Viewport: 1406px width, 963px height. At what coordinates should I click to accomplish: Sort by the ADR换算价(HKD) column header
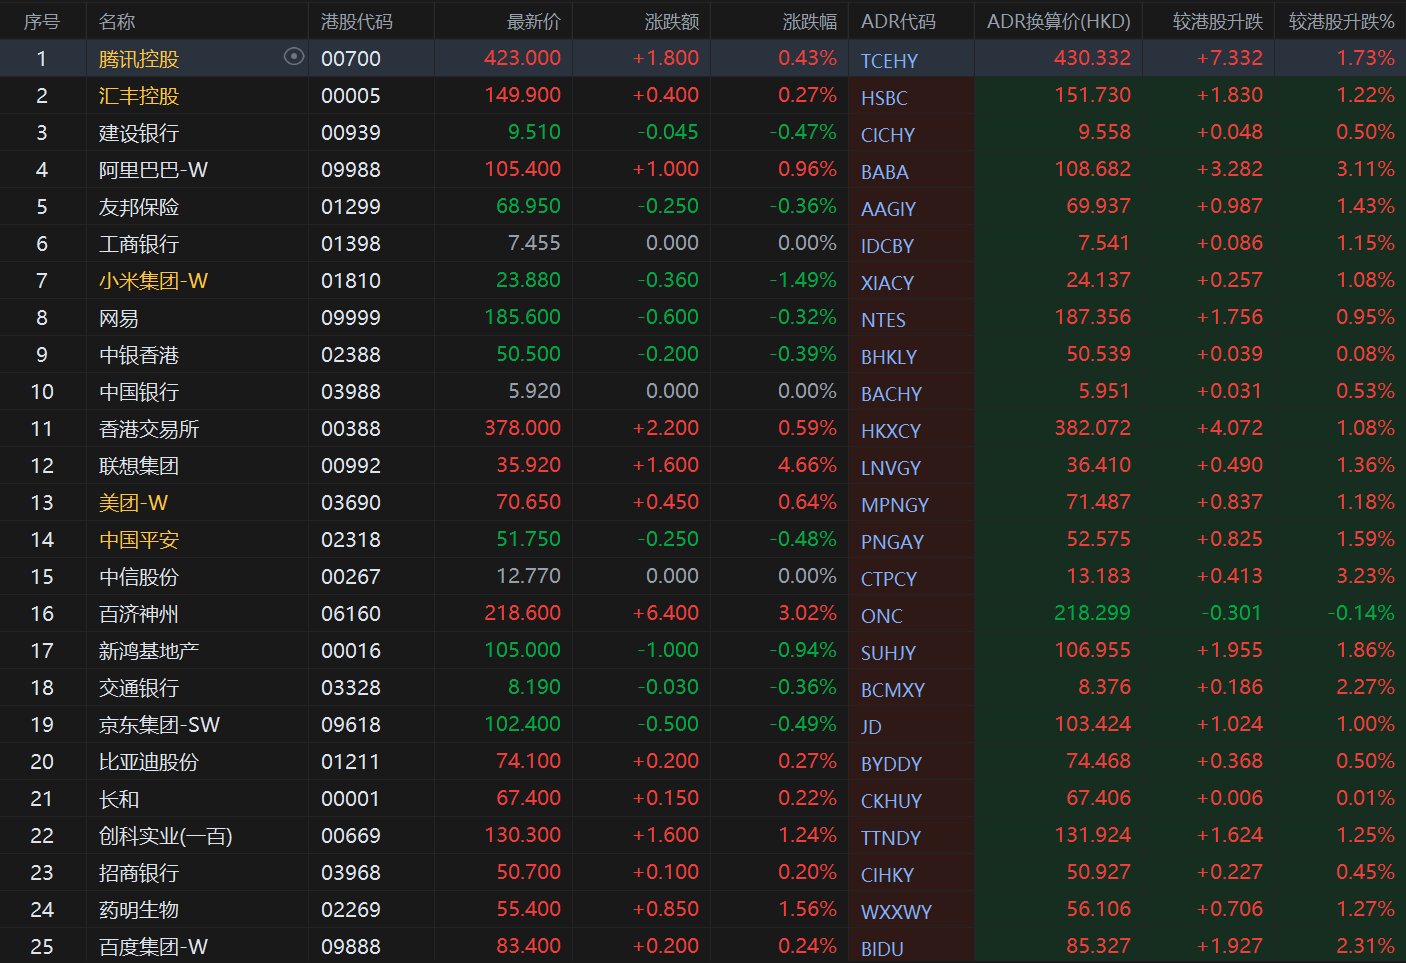click(x=1059, y=21)
